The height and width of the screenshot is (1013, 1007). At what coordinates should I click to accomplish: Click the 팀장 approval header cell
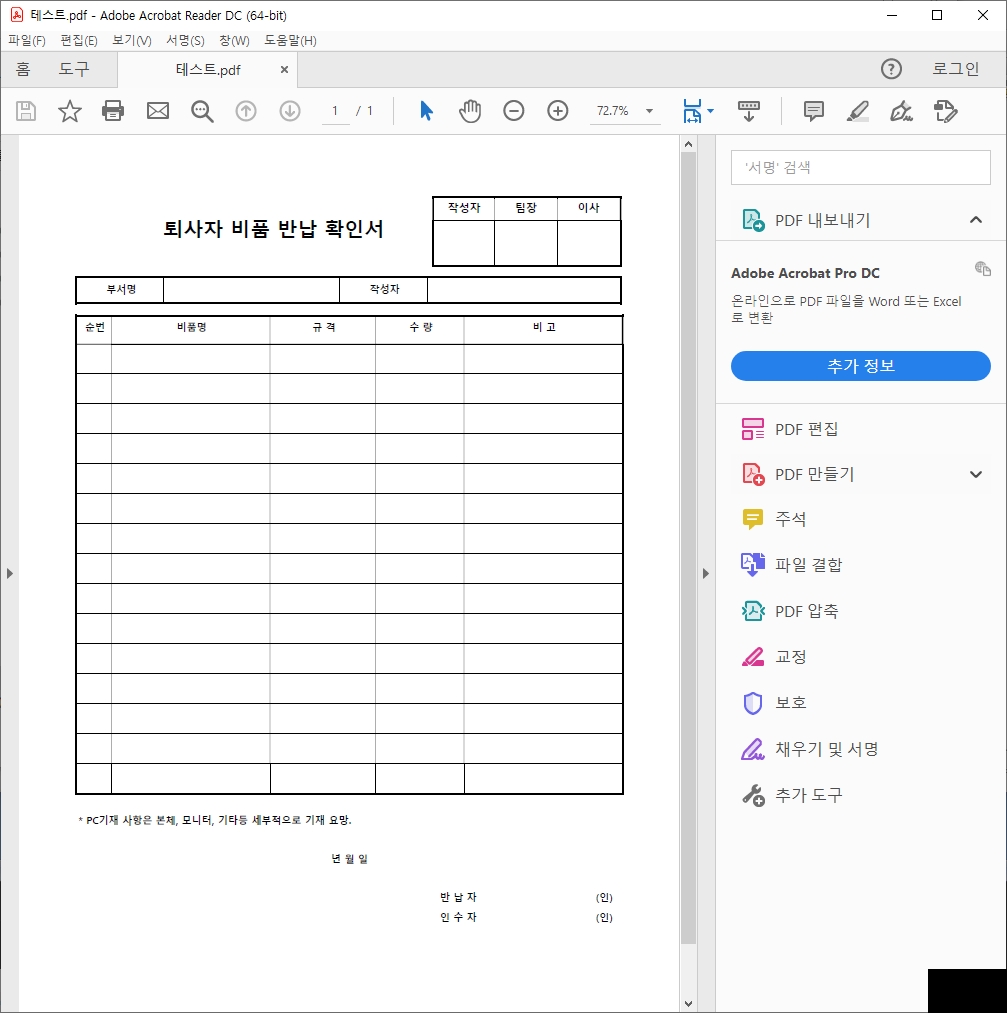526,208
